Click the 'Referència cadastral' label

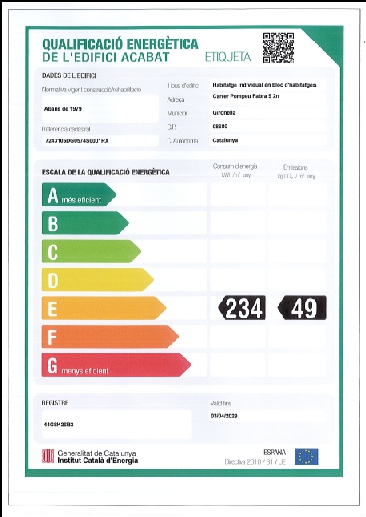(66, 129)
